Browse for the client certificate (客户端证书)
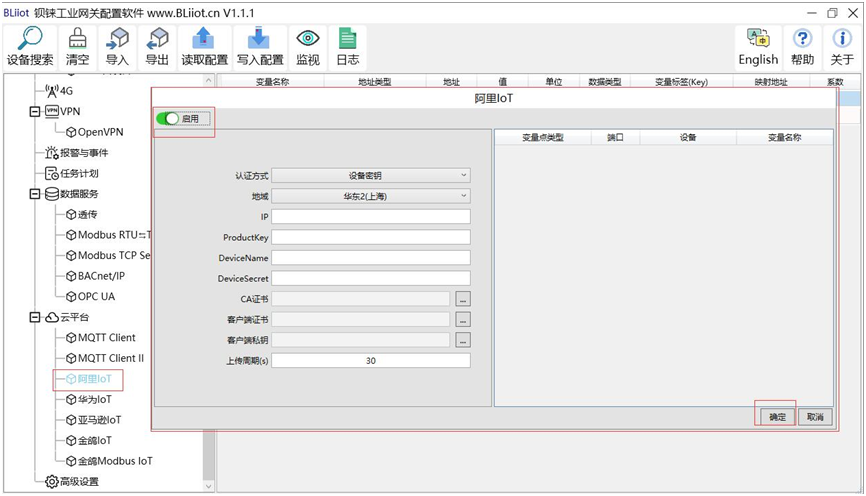Image resolution: width=866 pixels, height=496 pixels. [463, 319]
